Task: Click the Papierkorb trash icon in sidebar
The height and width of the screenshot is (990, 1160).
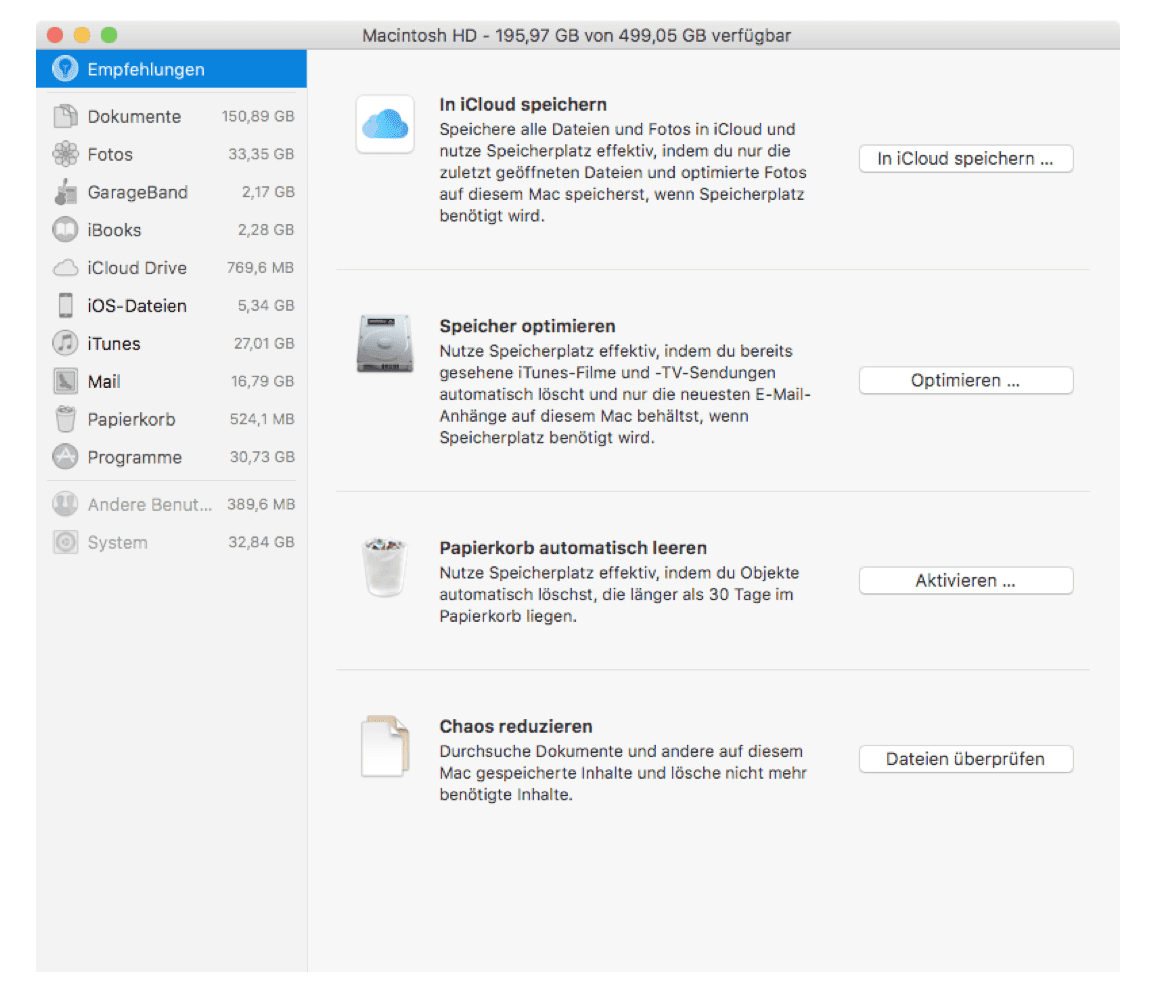Action: 65,419
